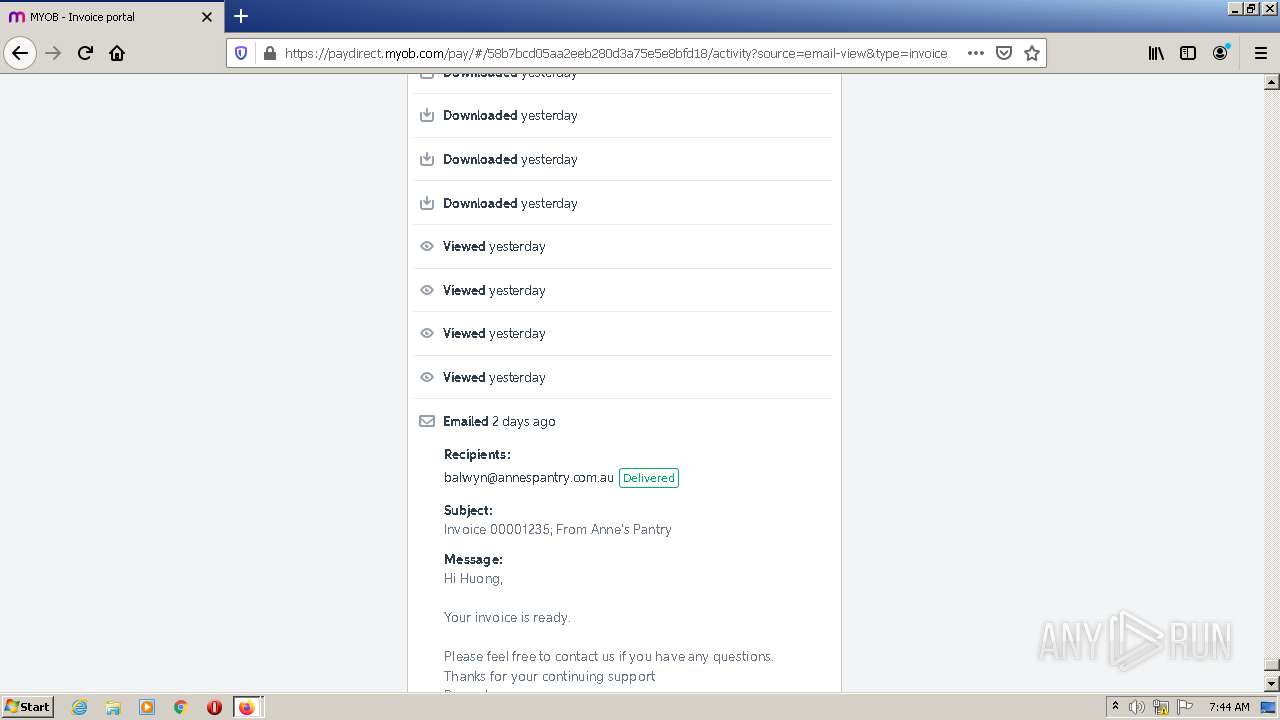Open media player from taskbar
Viewport: 1280px width, 720px height.
[147, 707]
